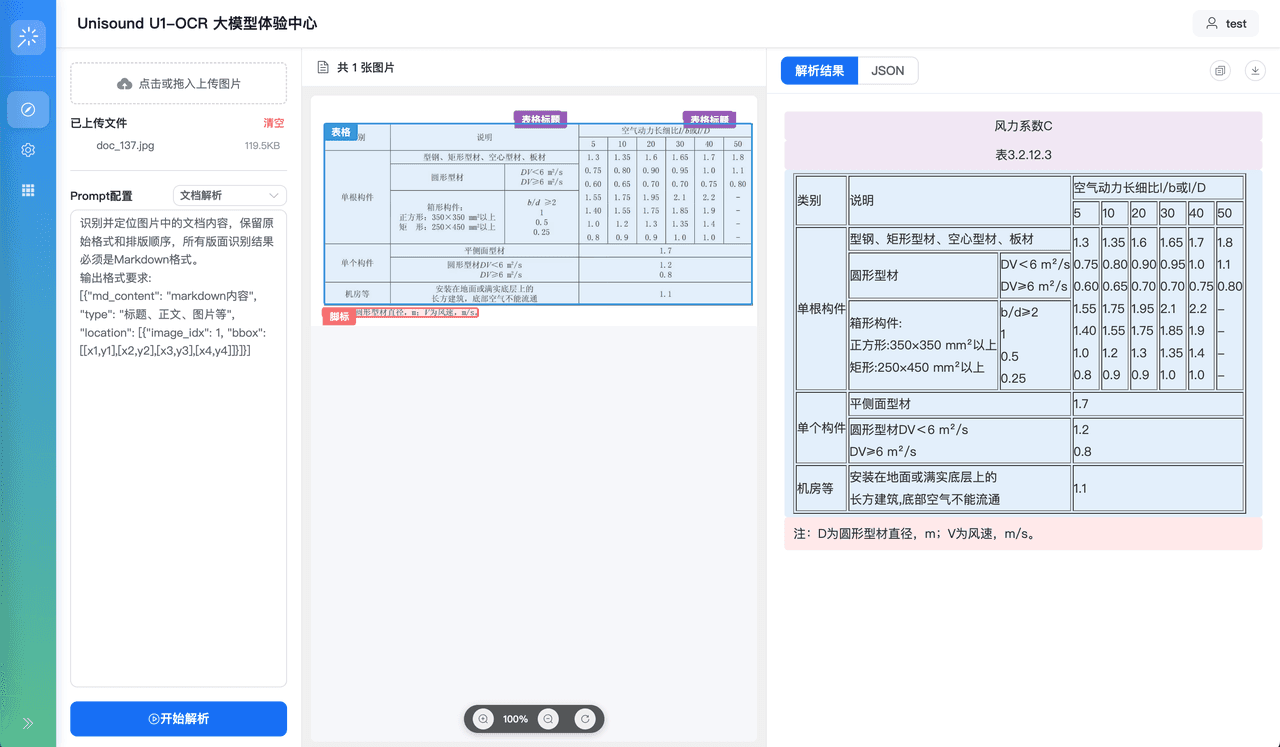Expand the test account menu

[1225, 22]
